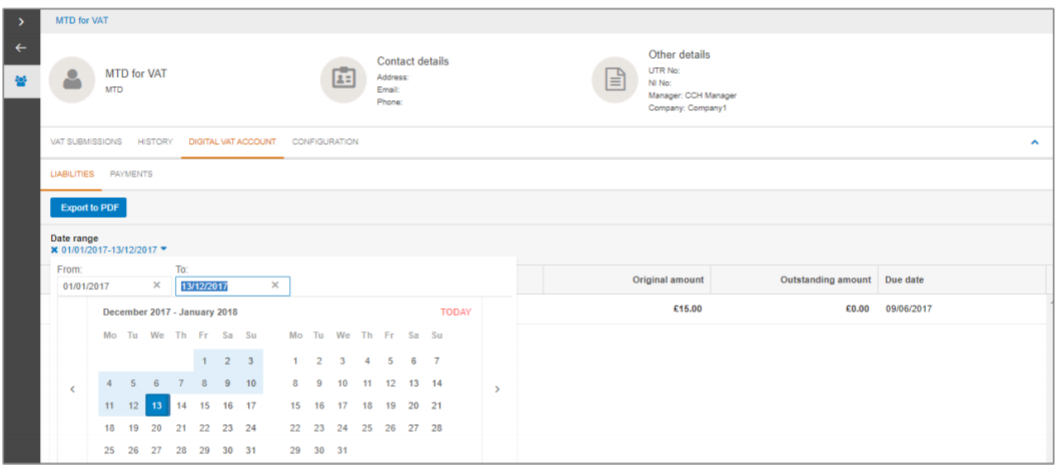Pick December 31 in the calendar
This screenshot has width=1062, height=465.
click(251, 450)
